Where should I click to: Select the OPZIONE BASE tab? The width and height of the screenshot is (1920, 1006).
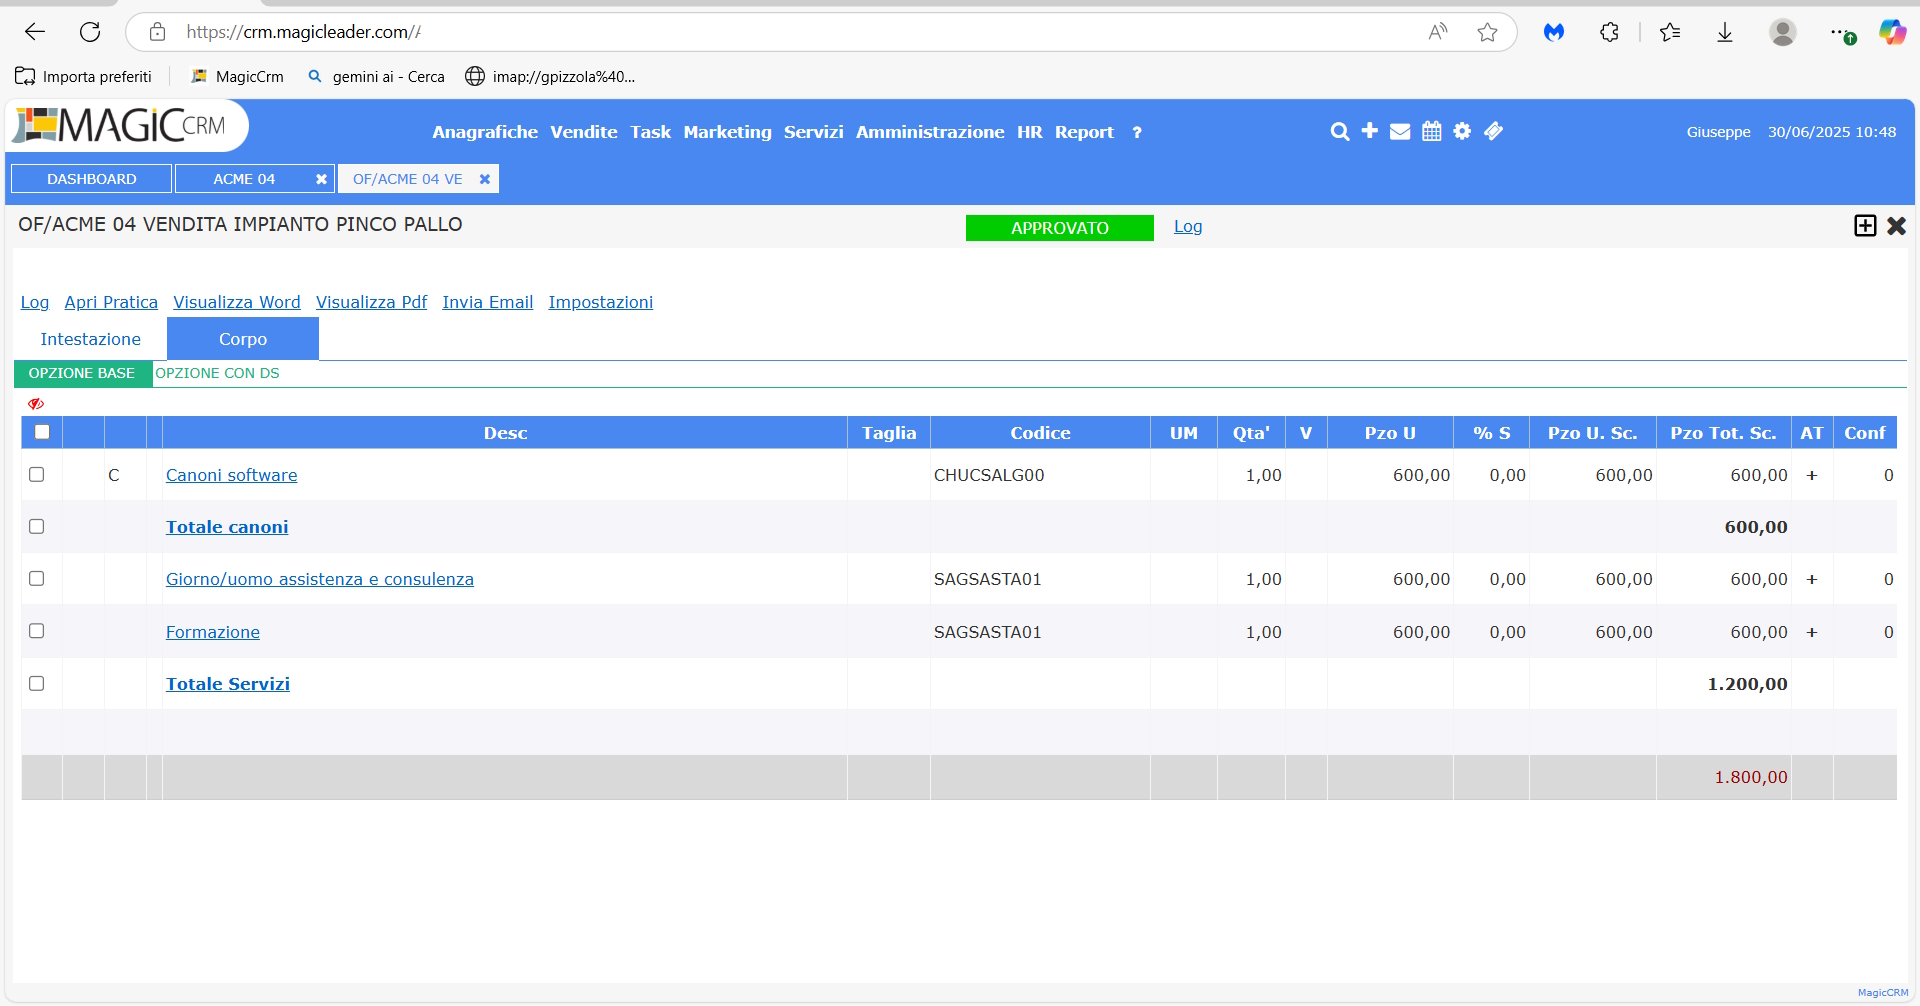pyautogui.click(x=82, y=373)
